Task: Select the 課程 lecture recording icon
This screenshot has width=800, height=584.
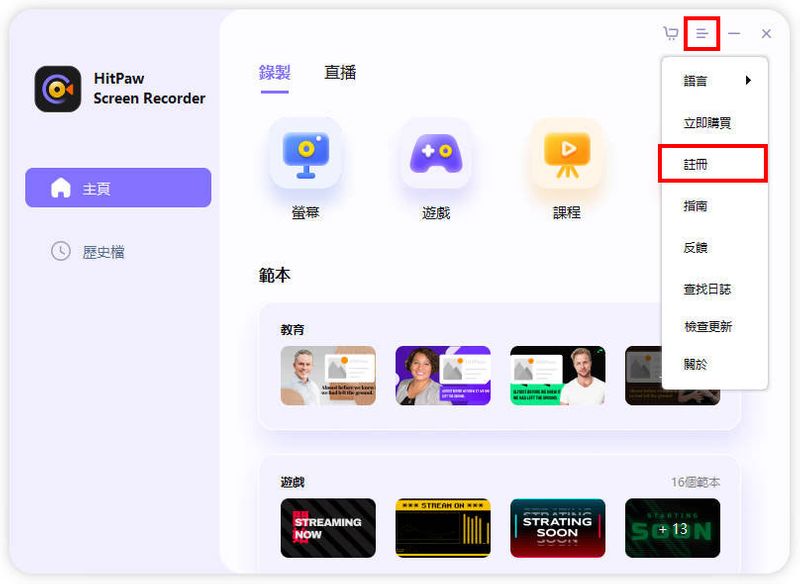Action: point(567,155)
